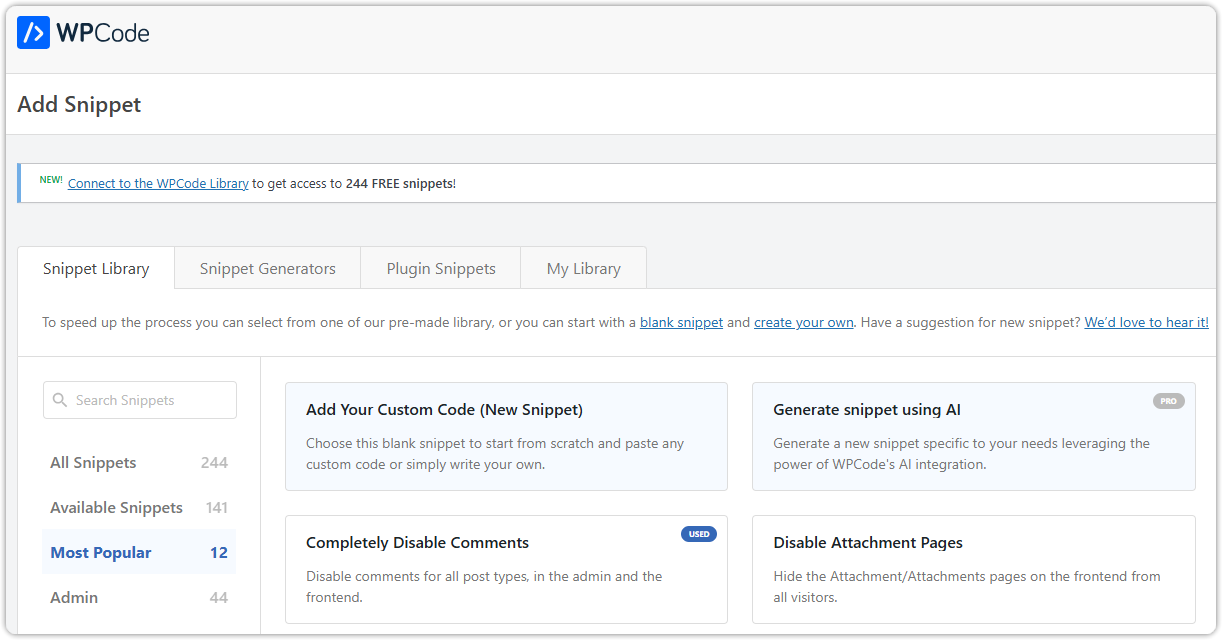Go to the My Library tab
Viewport: 1222px width, 640px height.
coord(584,268)
